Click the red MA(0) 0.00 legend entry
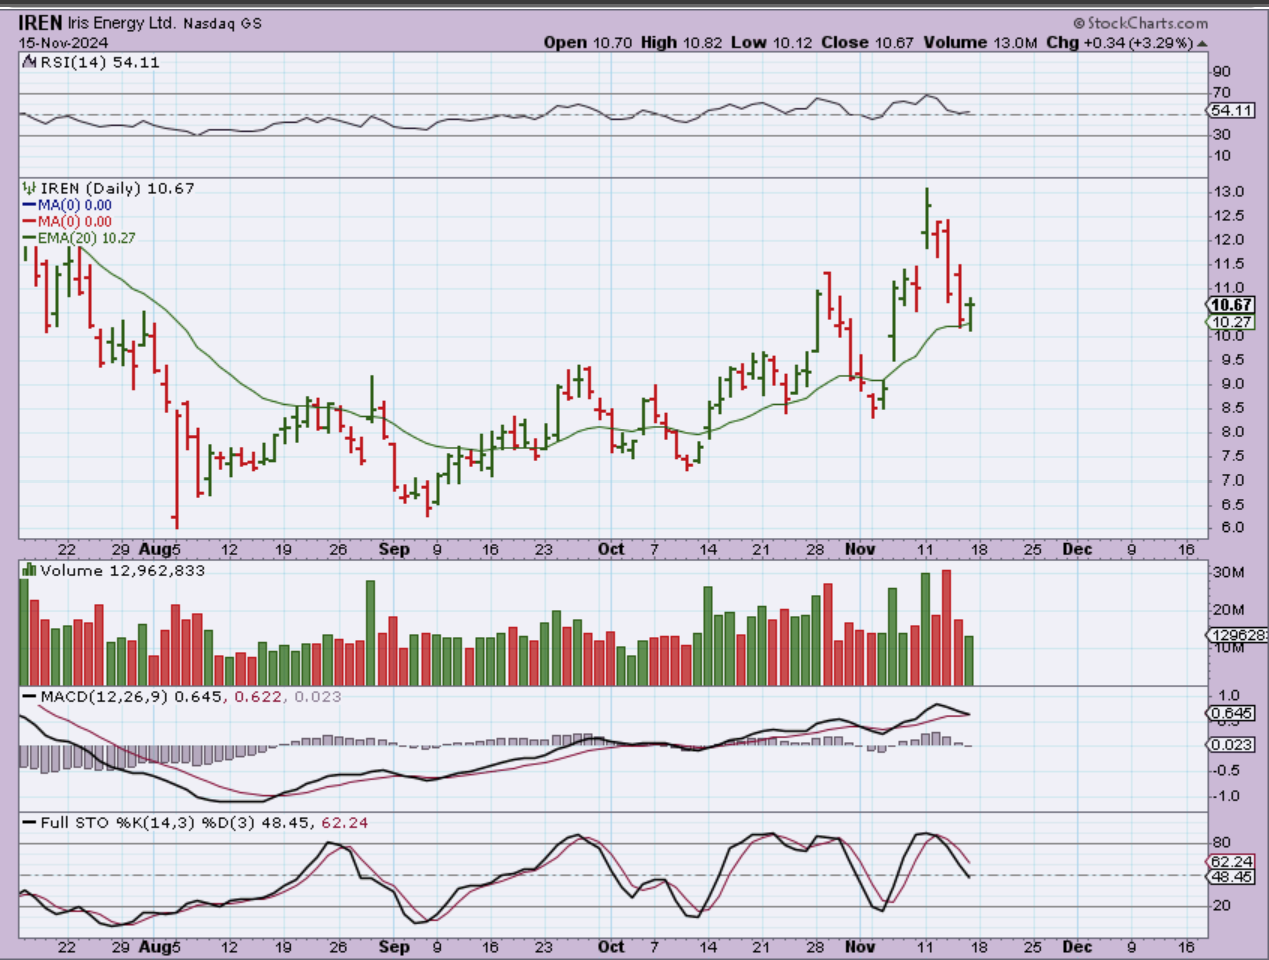1269x960 pixels. (x=67, y=221)
